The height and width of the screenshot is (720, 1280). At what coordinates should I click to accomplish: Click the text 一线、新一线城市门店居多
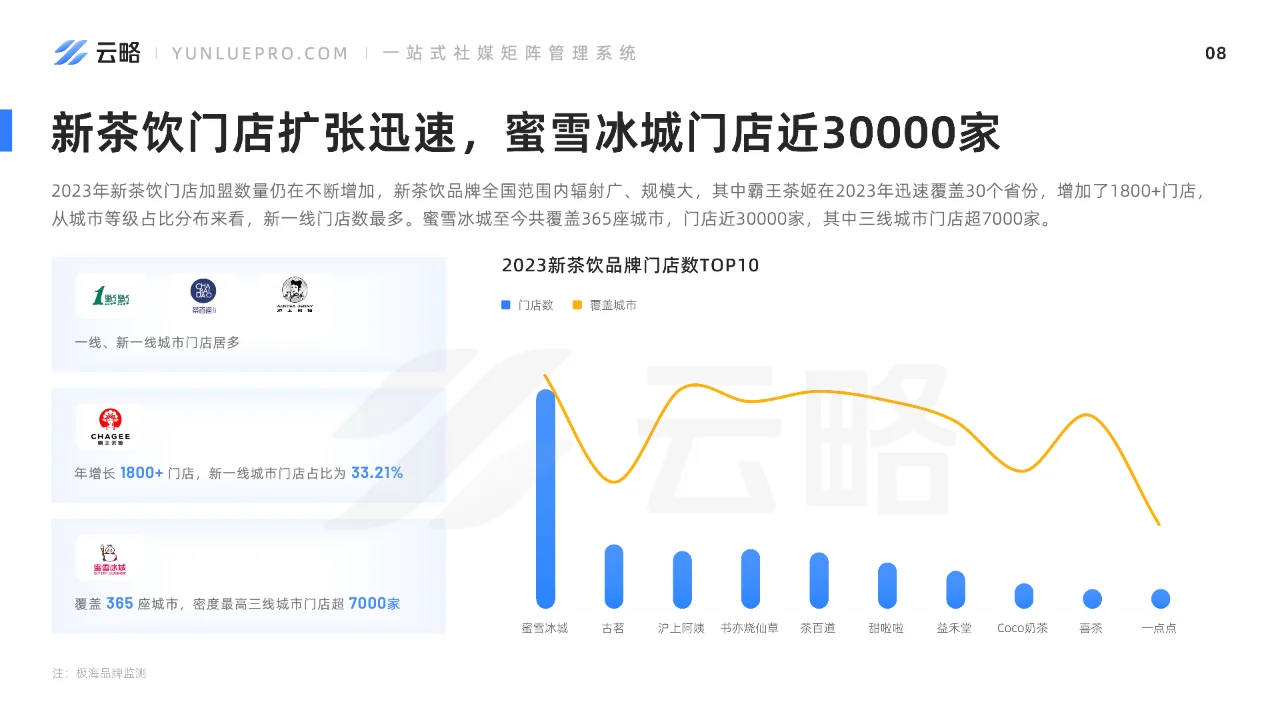pyautogui.click(x=157, y=342)
